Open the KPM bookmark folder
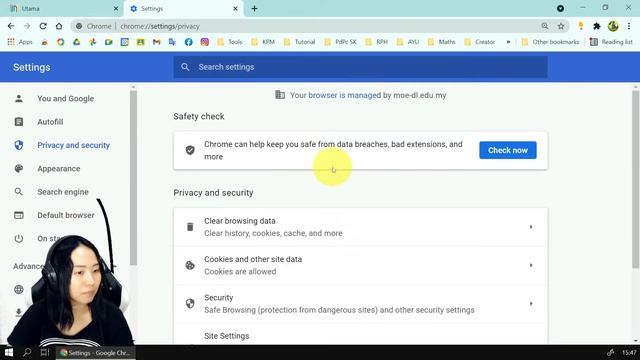The image size is (640, 360). pos(263,42)
